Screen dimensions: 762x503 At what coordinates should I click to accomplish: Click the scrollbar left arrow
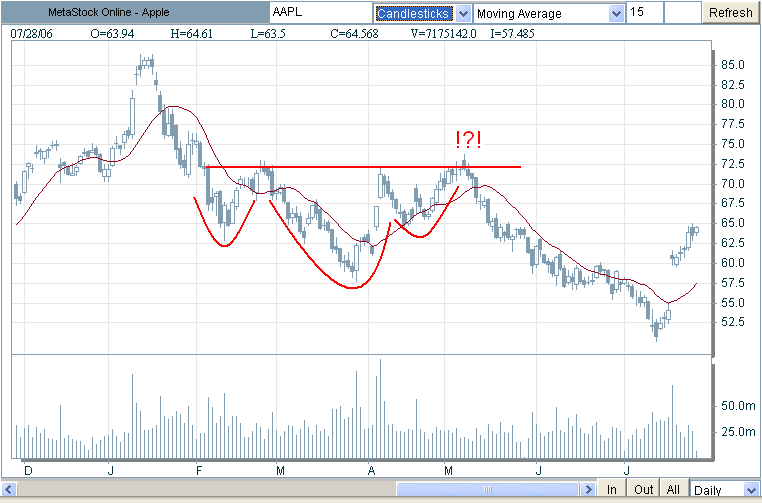pyautogui.click(x=9, y=489)
